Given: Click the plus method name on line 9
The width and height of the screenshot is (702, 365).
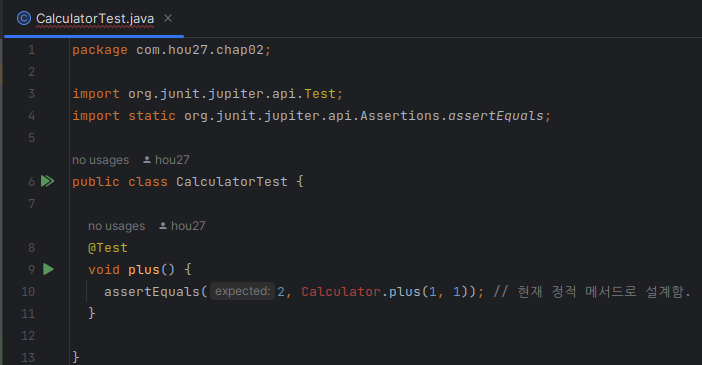Looking at the screenshot, I should (x=144, y=270).
